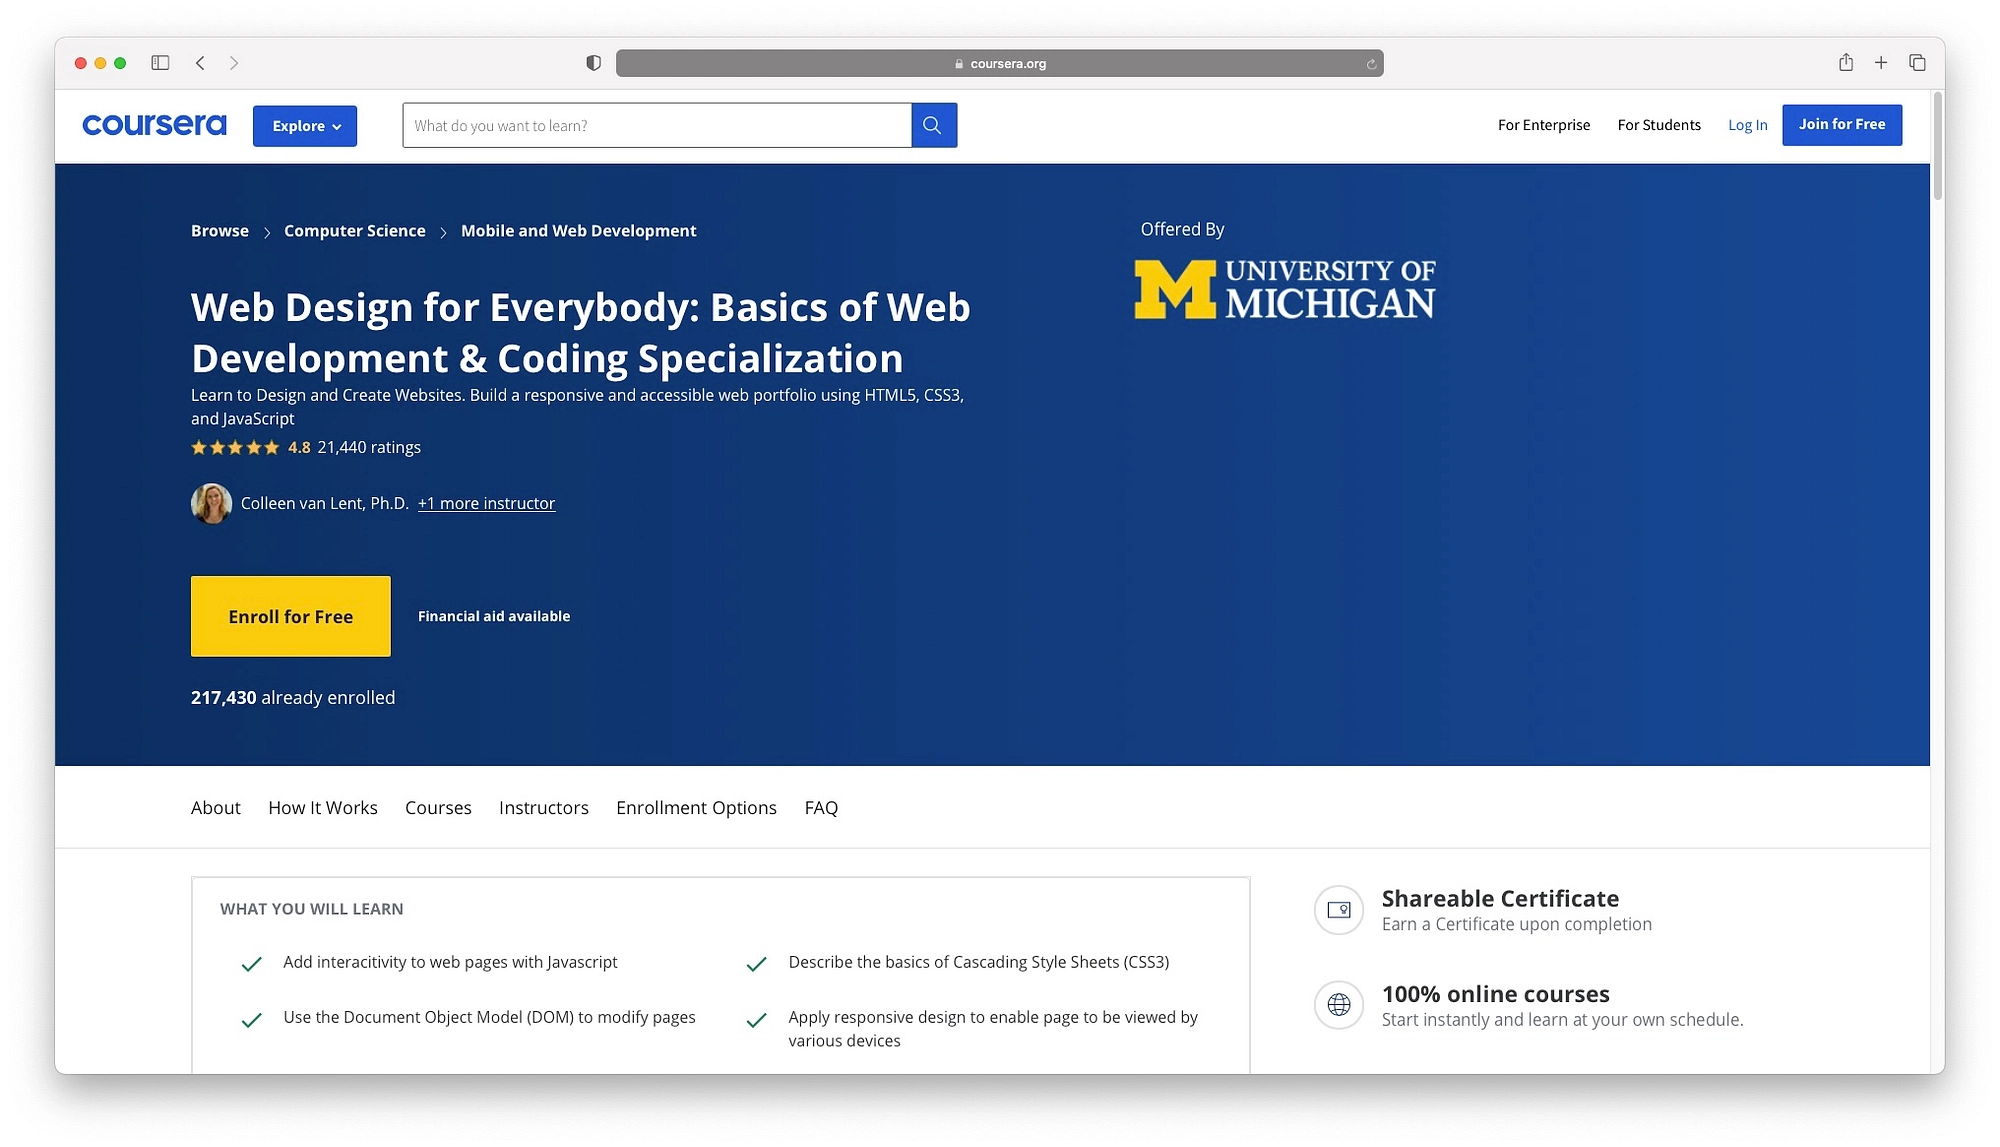The height and width of the screenshot is (1147, 2000).
Task: Click the 'Enroll for Free' button
Action: [291, 615]
